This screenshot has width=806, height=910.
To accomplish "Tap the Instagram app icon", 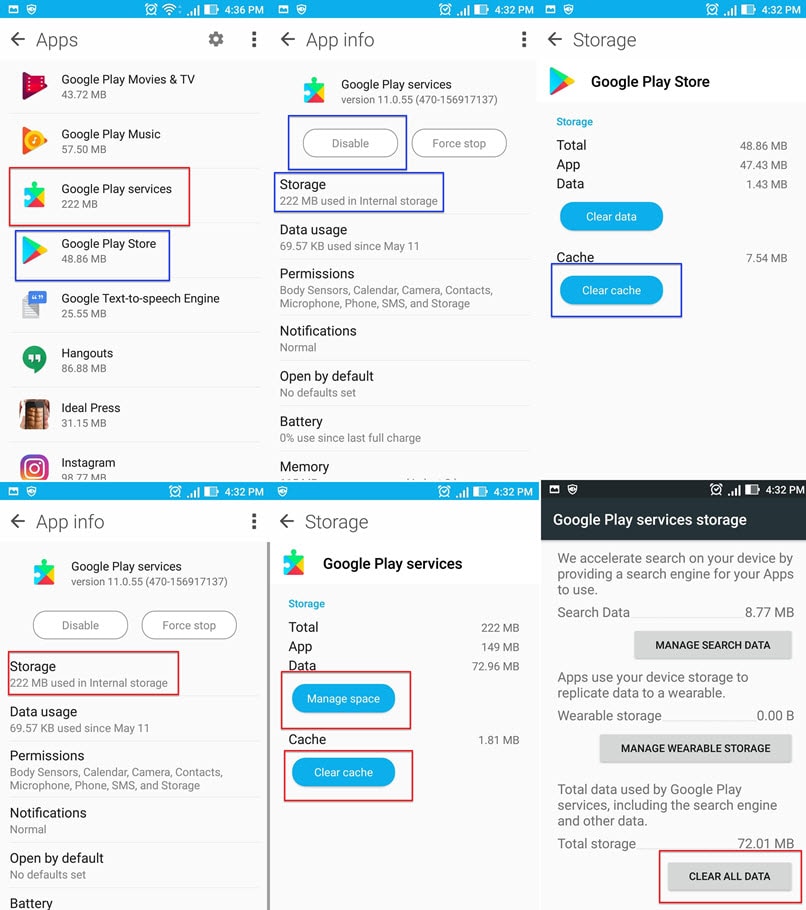I will coord(34,468).
